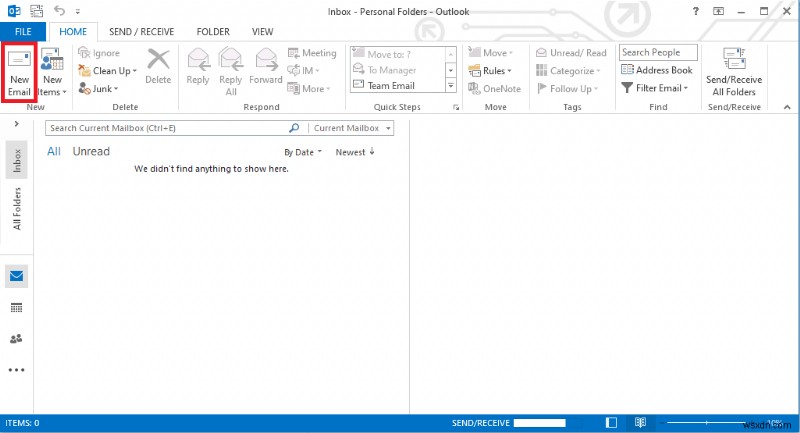Open the FILE tab

pos(23,32)
